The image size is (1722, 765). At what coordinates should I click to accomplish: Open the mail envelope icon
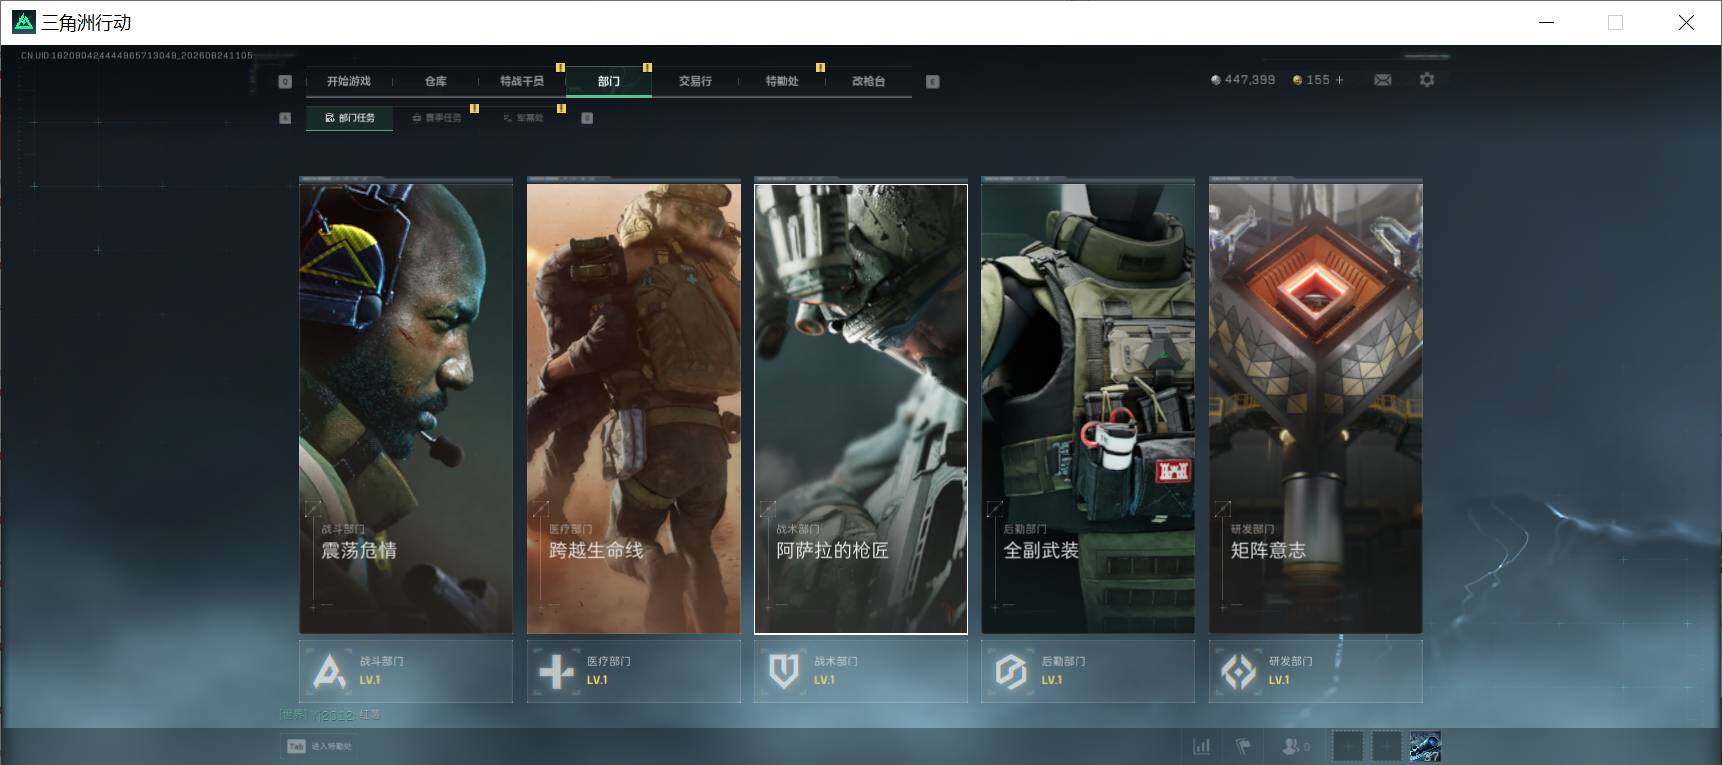pyautogui.click(x=1383, y=80)
